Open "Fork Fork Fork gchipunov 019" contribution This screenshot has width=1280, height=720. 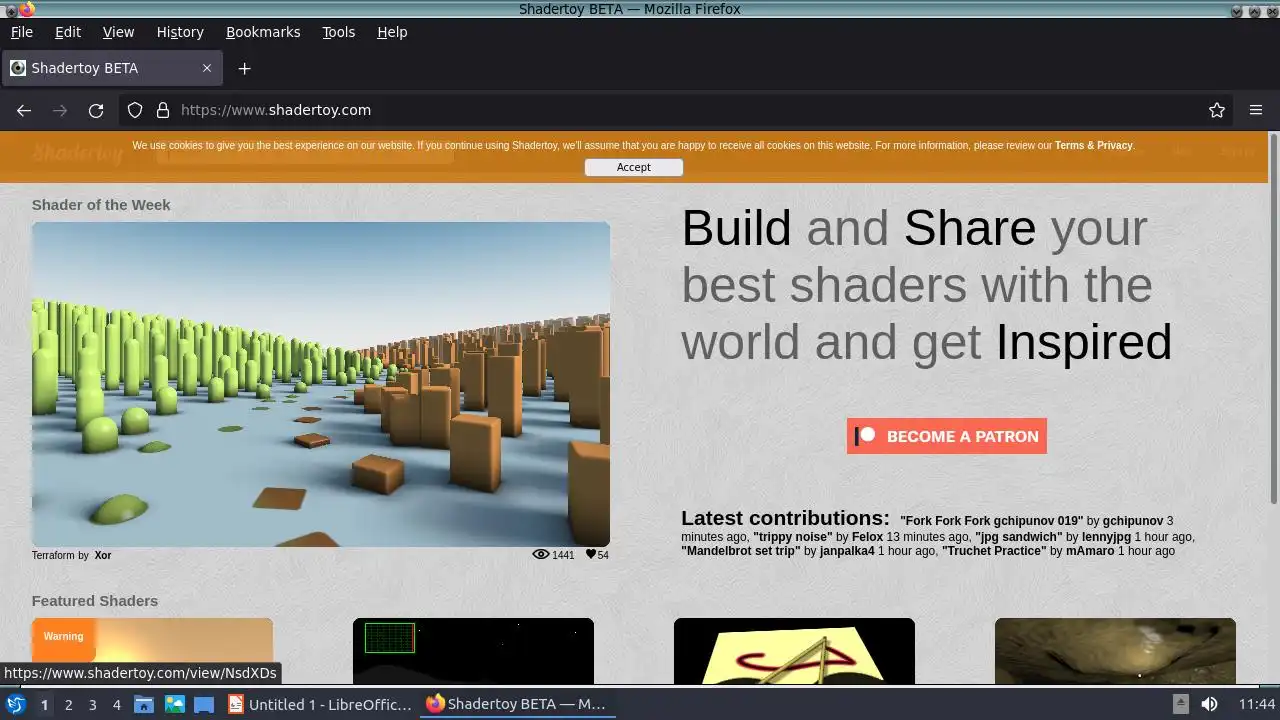coord(991,521)
